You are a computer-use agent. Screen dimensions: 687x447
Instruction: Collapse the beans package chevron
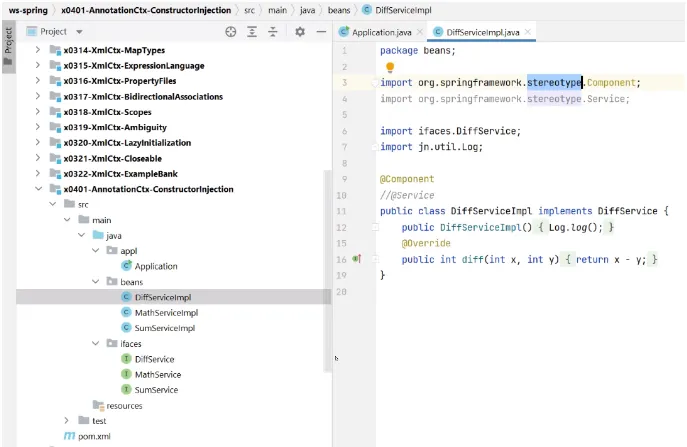(96, 281)
